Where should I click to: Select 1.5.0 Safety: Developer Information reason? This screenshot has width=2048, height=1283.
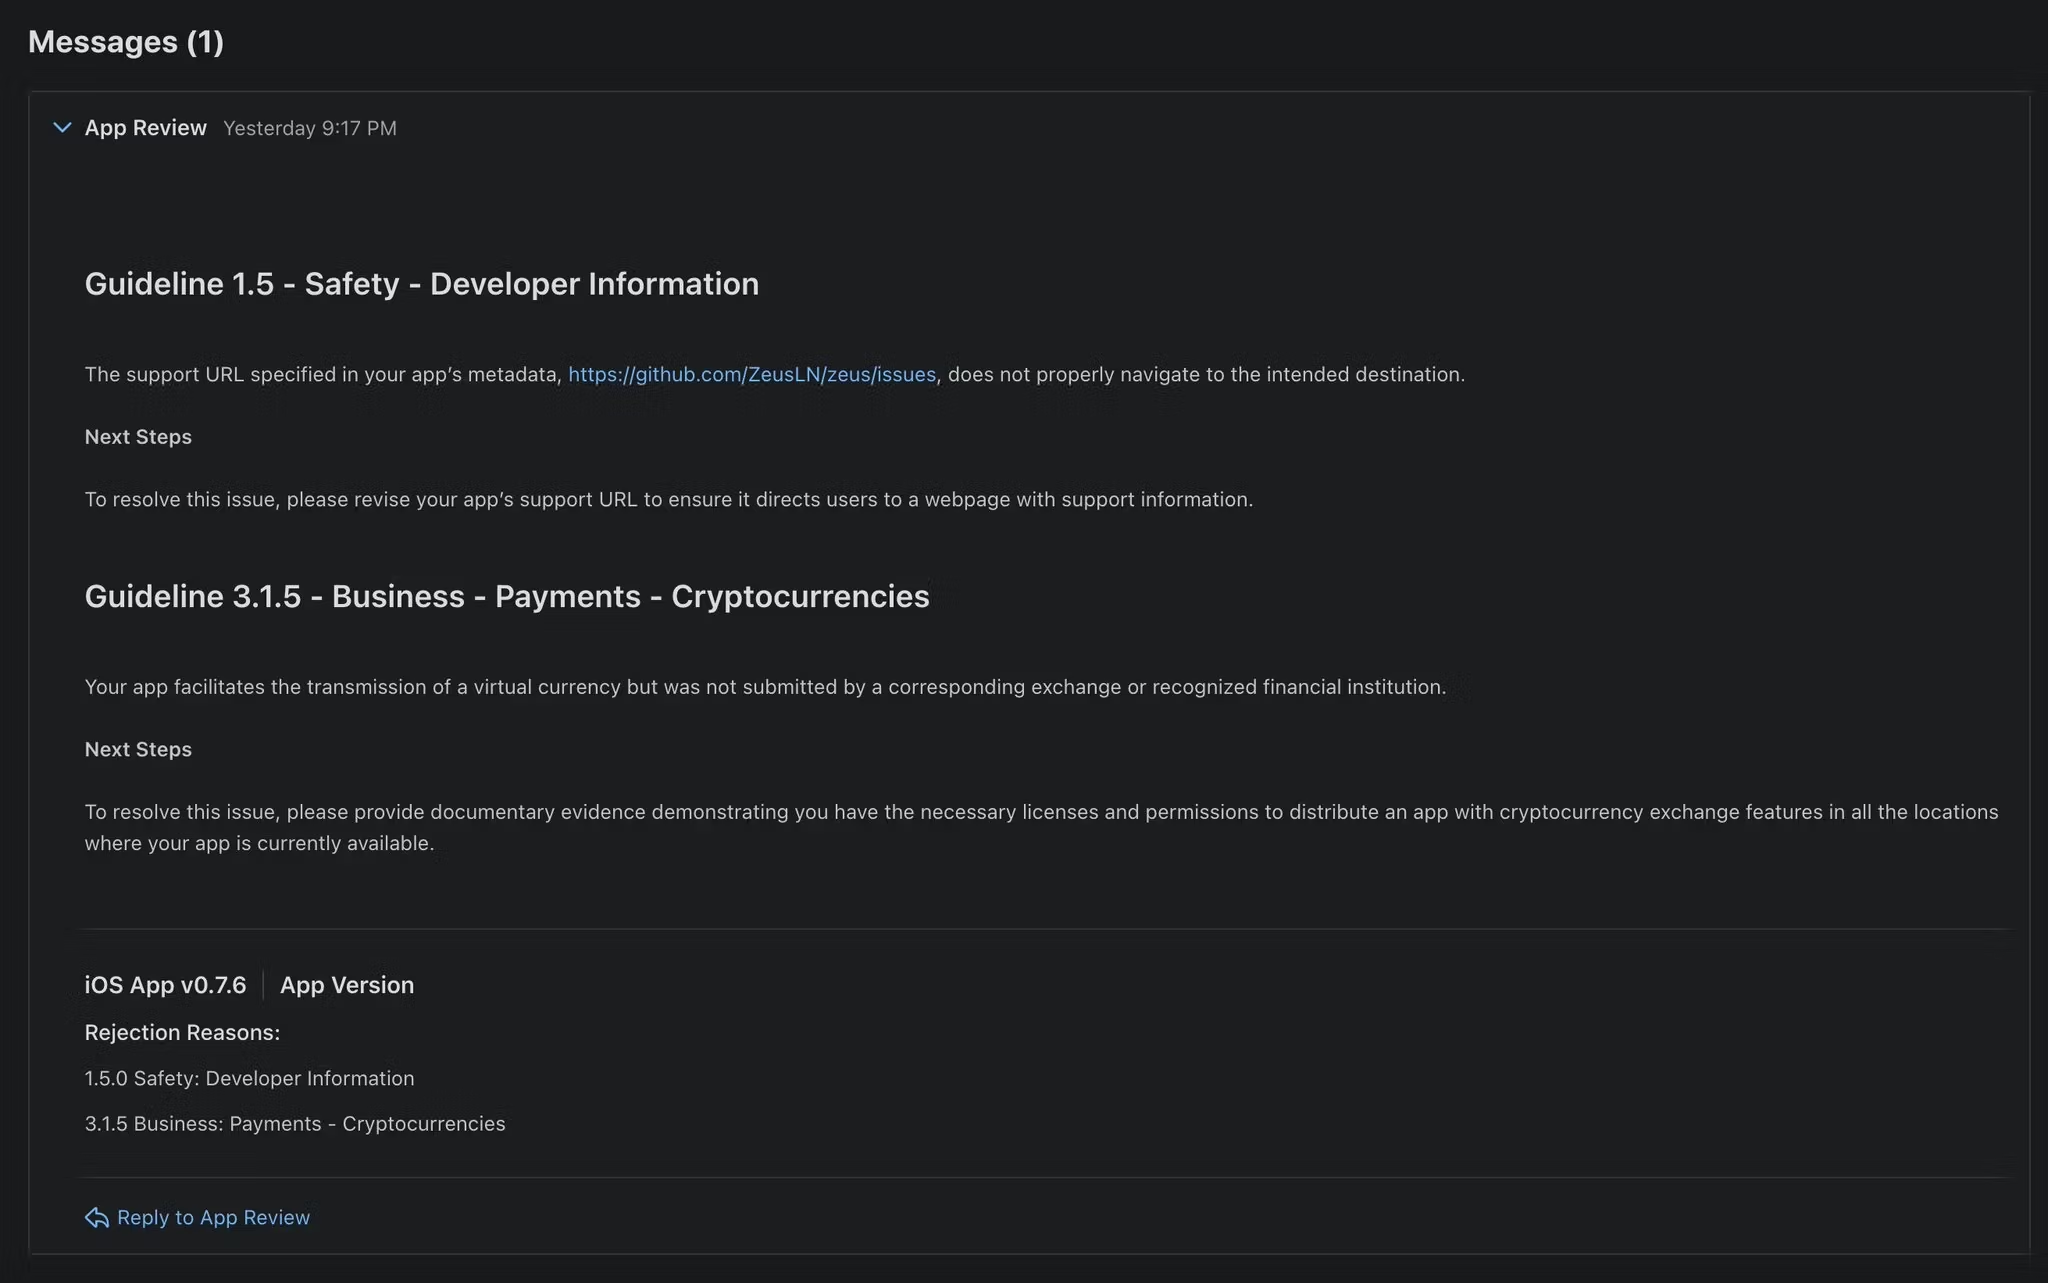point(249,1078)
